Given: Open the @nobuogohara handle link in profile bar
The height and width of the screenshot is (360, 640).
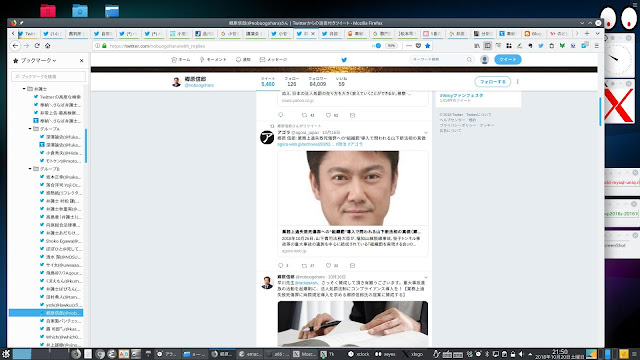Looking at the screenshot, I should [x=199, y=85].
